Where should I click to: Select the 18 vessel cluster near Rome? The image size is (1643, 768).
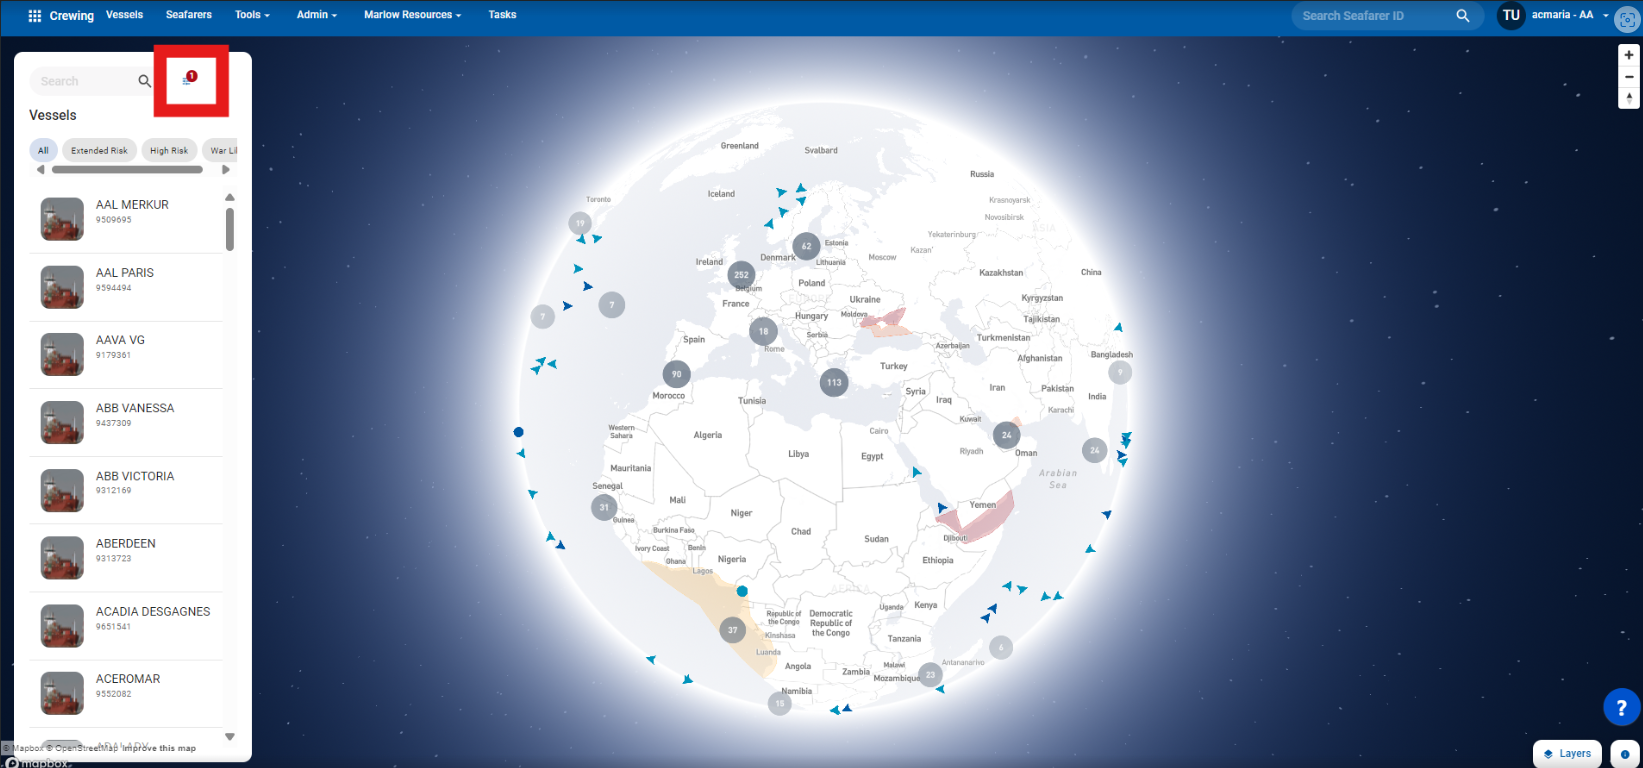click(763, 331)
